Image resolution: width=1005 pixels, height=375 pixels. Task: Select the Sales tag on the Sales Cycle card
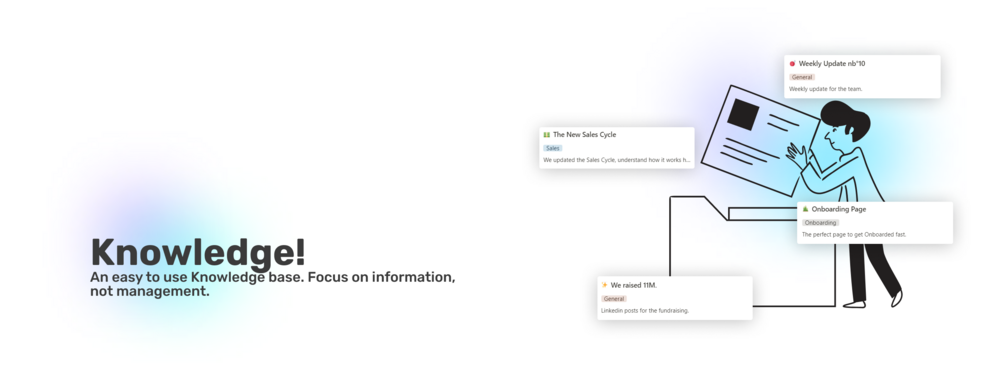coord(552,148)
